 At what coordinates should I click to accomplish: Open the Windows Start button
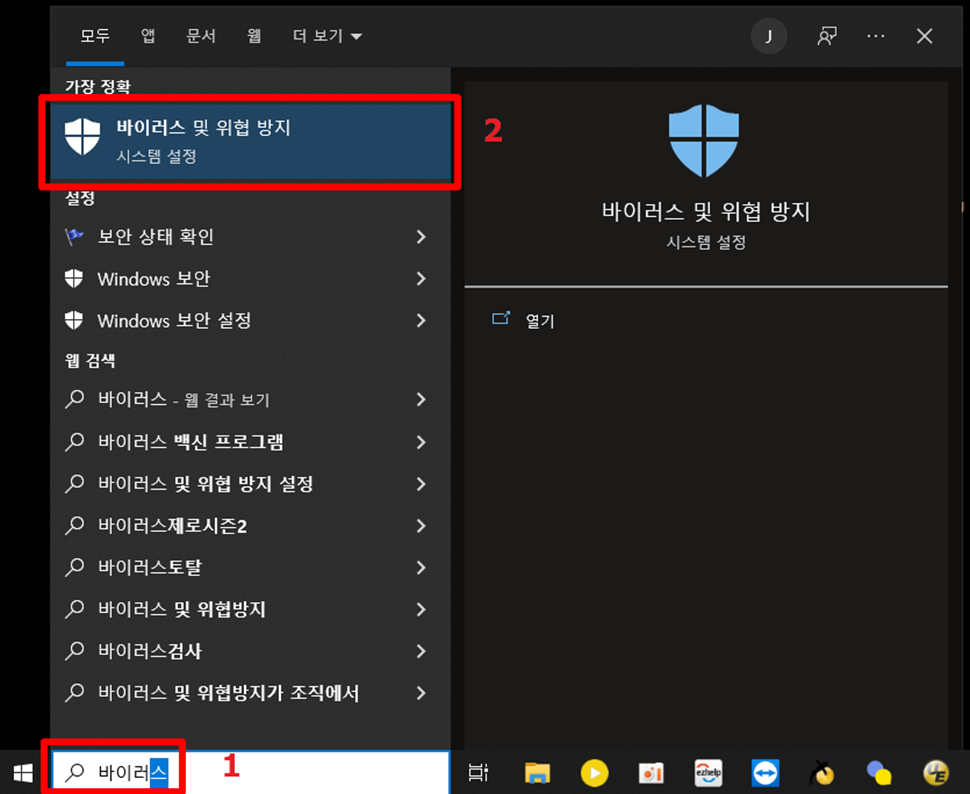click(x=24, y=772)
